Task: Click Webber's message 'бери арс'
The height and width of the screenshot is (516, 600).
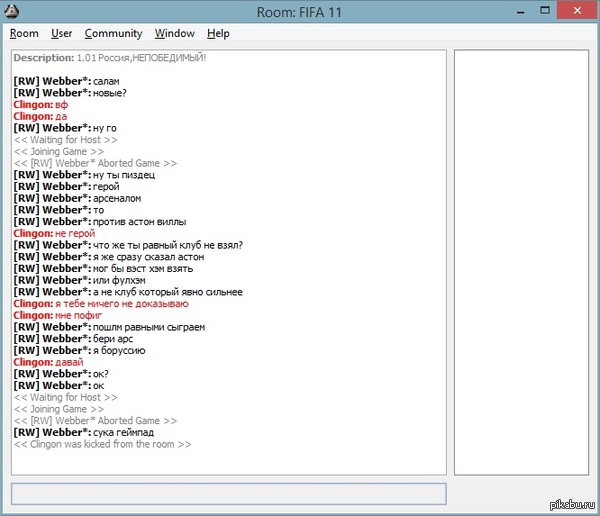Action: click(73, 339)
